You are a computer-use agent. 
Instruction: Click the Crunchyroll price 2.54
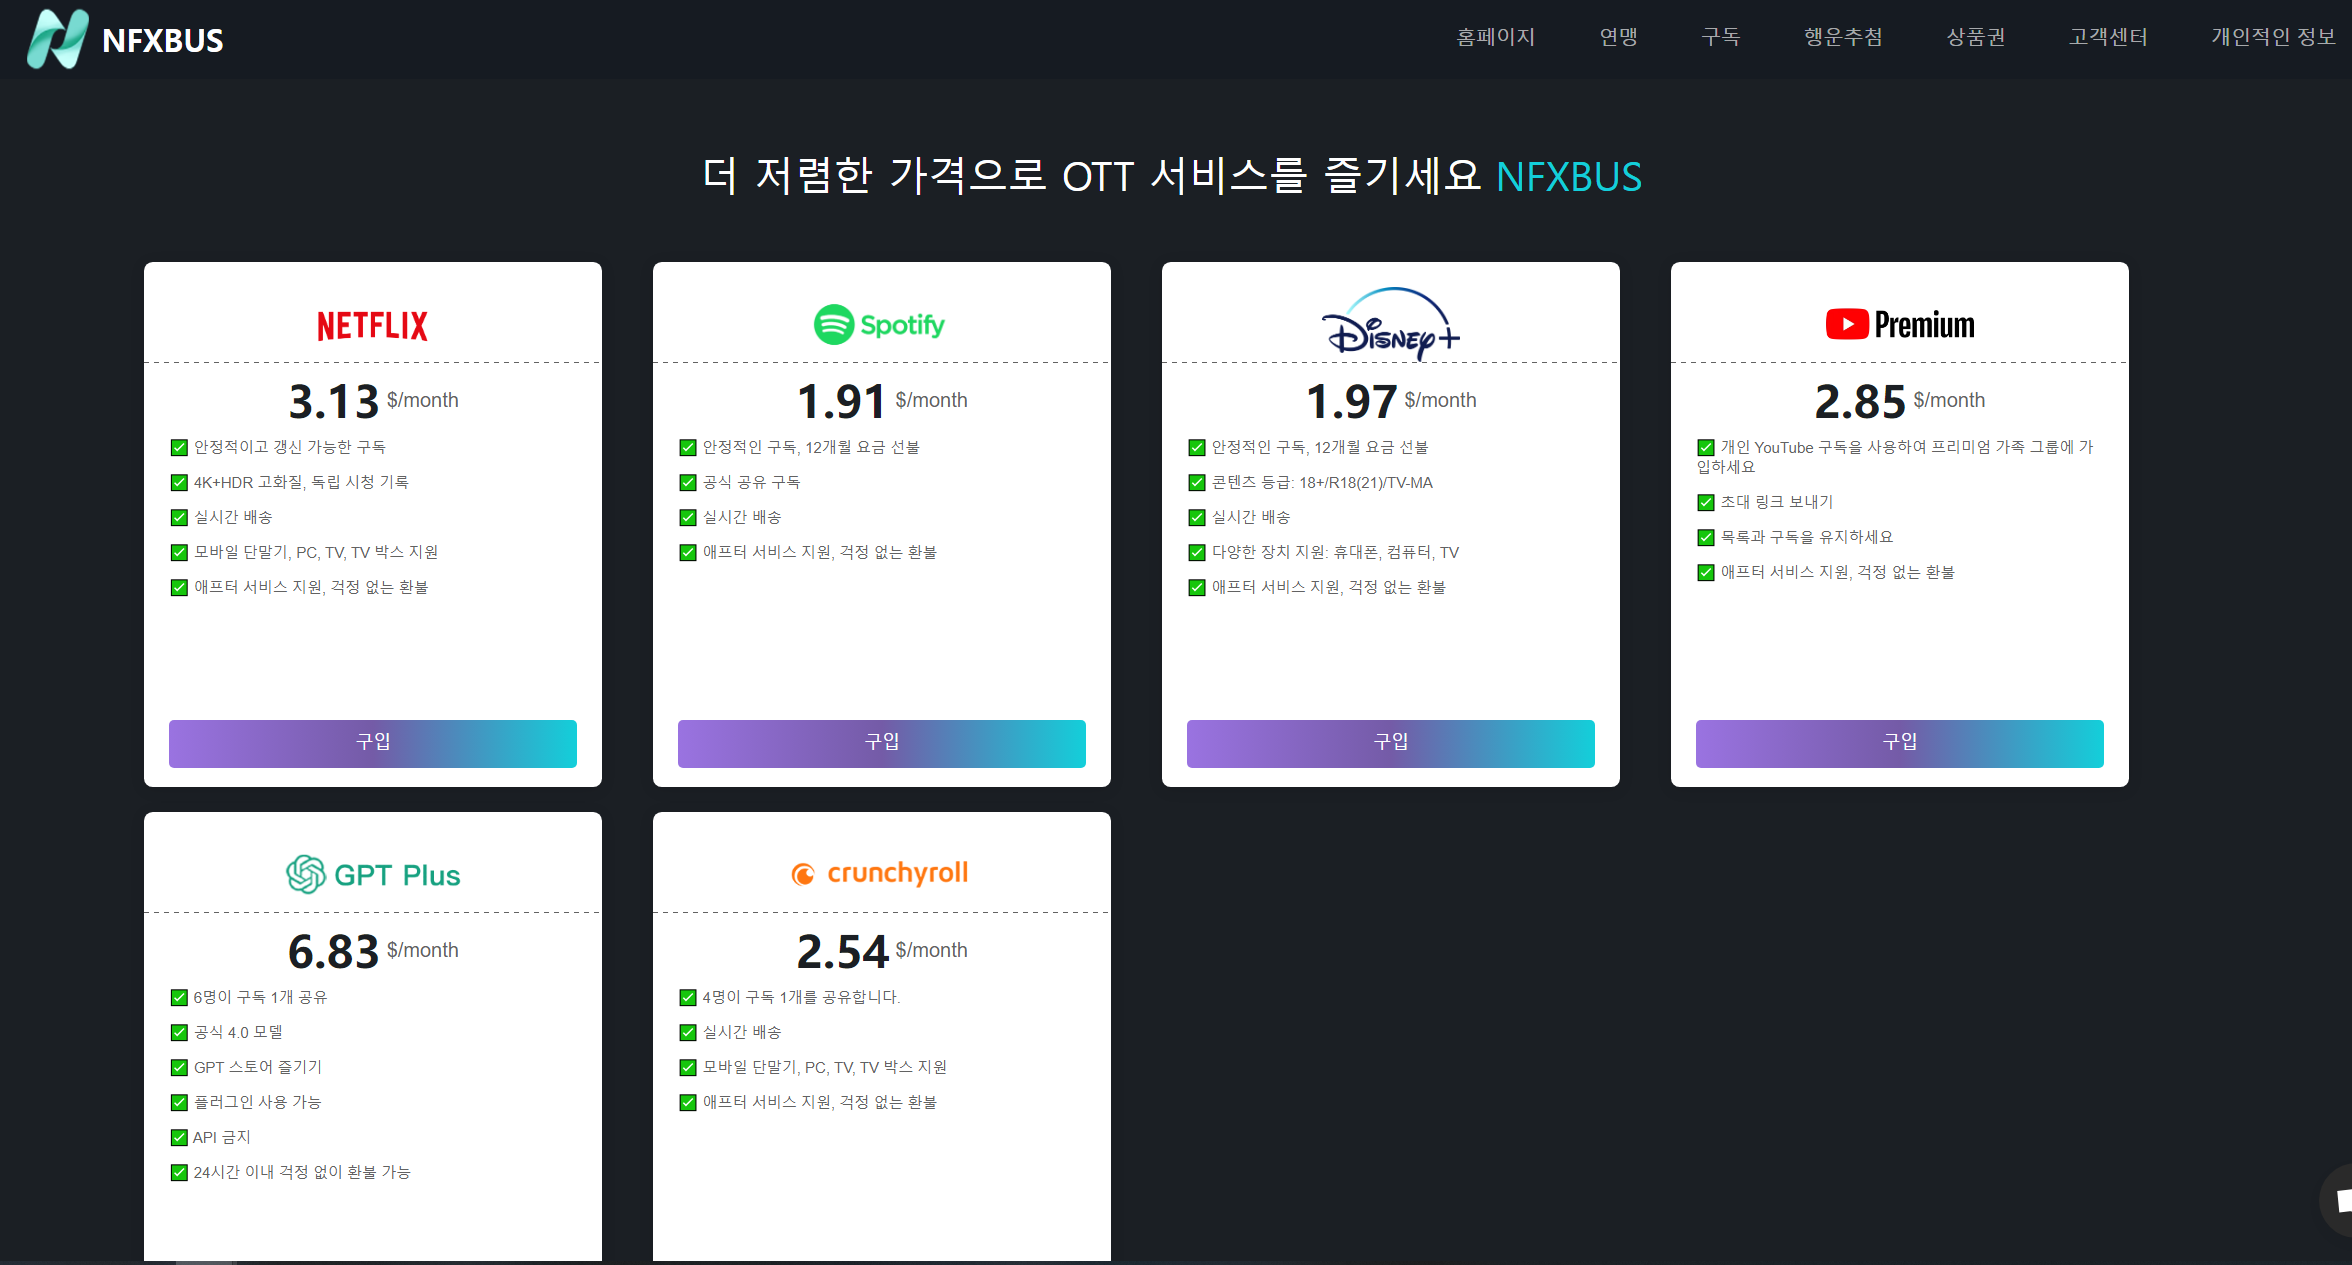tap(842, 952)
